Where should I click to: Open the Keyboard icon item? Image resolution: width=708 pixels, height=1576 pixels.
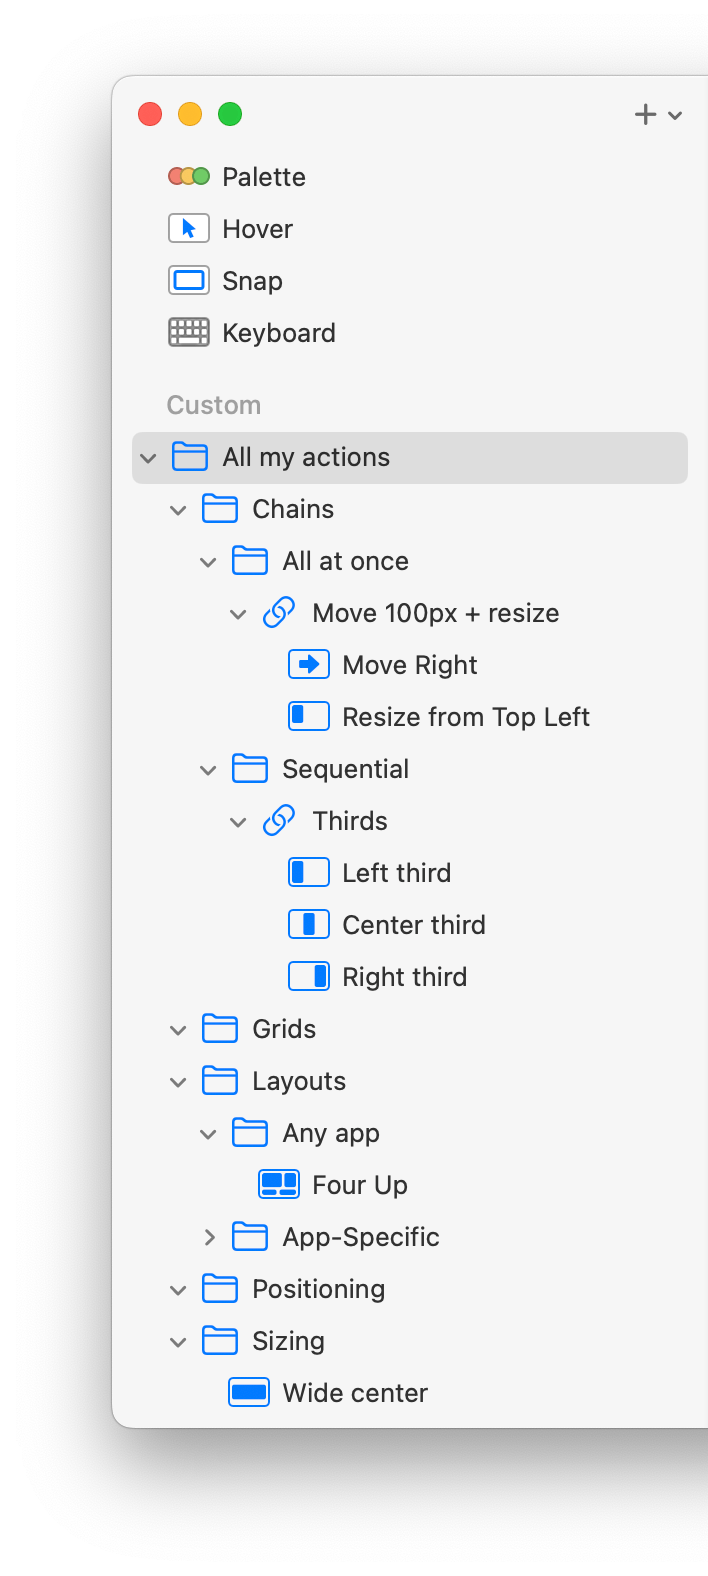189,333
